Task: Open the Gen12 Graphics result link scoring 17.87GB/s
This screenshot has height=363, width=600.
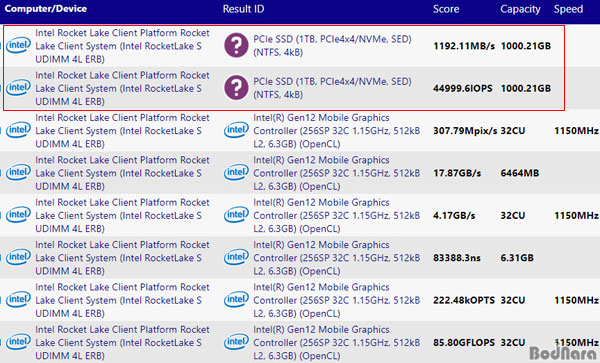Action: pyautogui.click(x=337, y=173)
